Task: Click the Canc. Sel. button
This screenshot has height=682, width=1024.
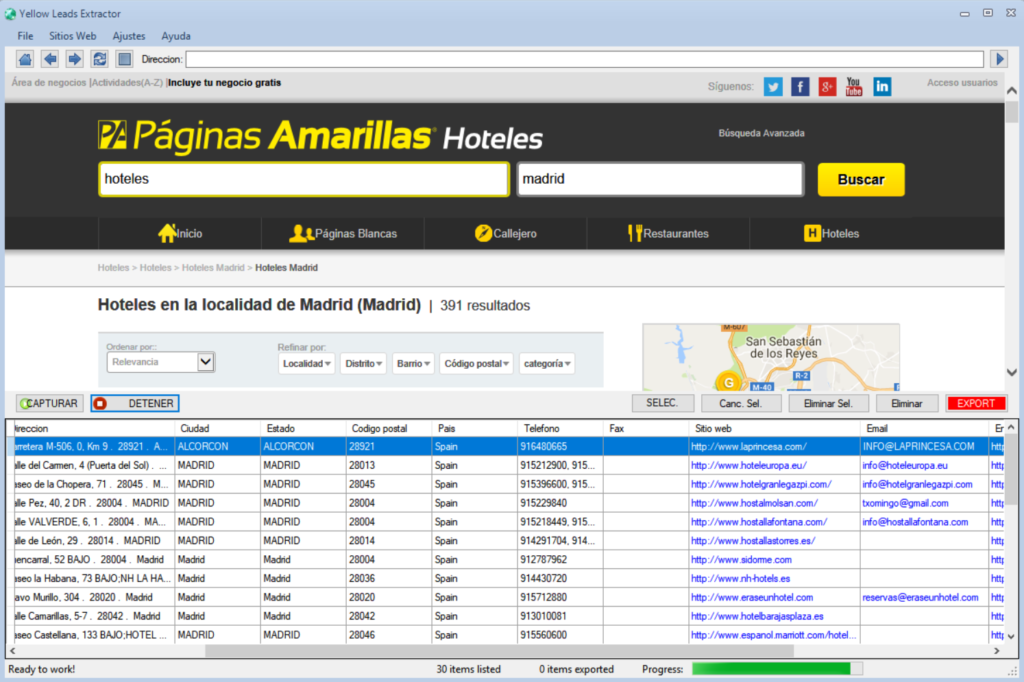Action: click(x=741, y=403)
